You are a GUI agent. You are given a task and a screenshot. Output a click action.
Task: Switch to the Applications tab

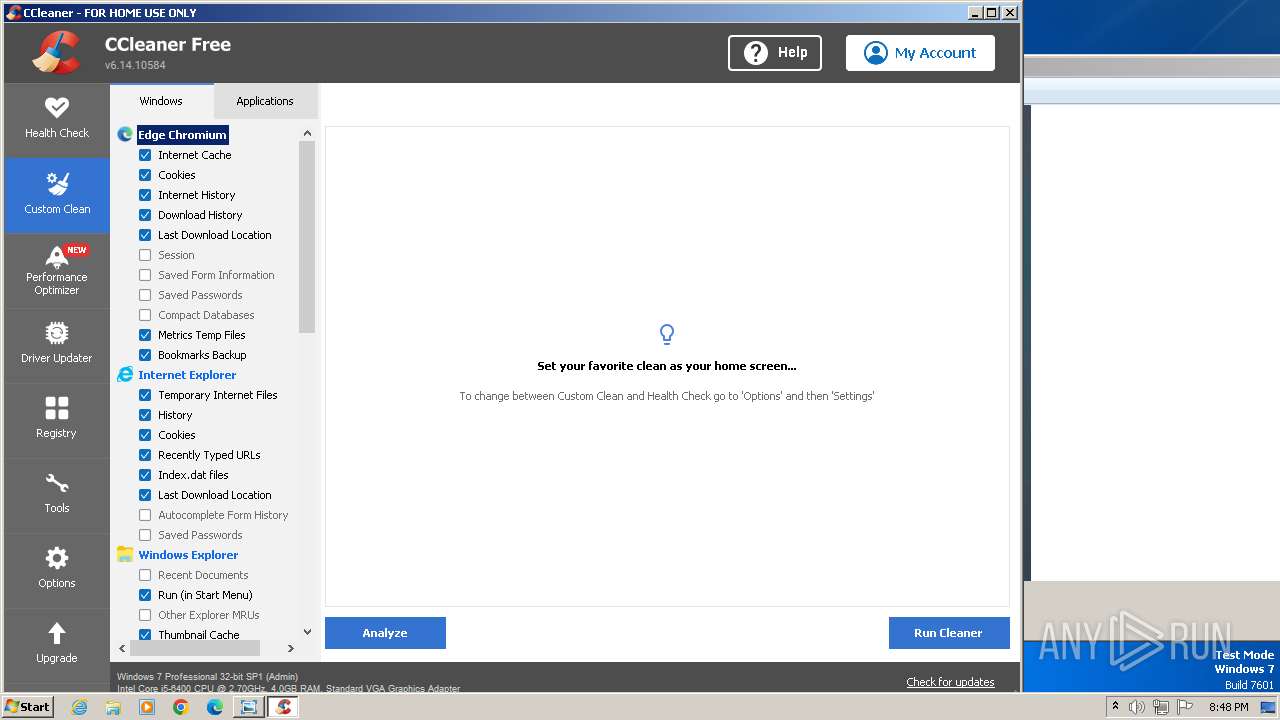265,101
